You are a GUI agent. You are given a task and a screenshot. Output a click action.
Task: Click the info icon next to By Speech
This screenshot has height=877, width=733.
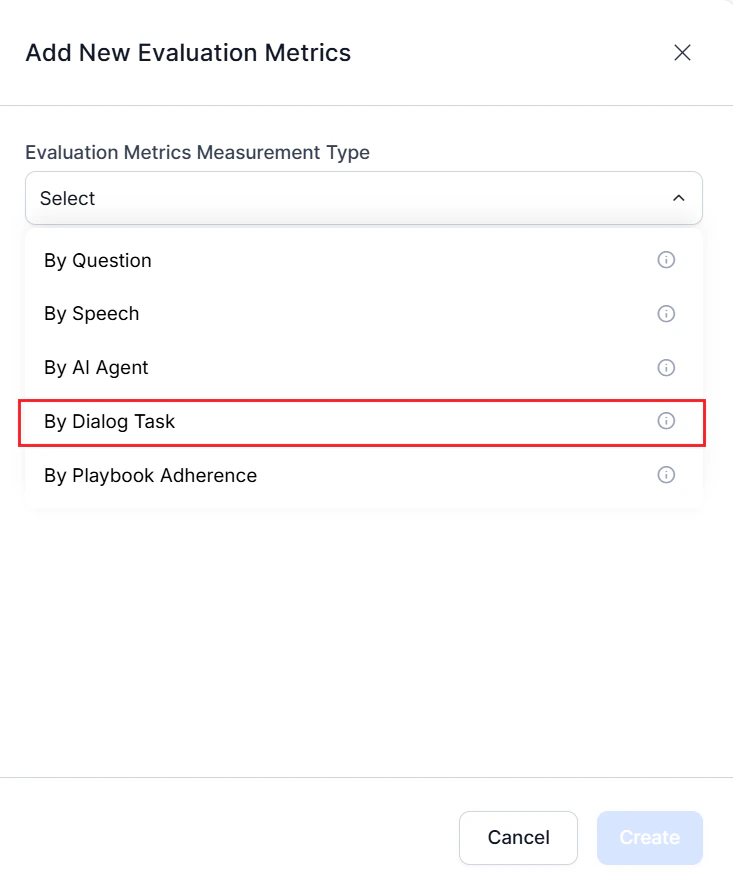pyautogui.click(x=666, y=314)
